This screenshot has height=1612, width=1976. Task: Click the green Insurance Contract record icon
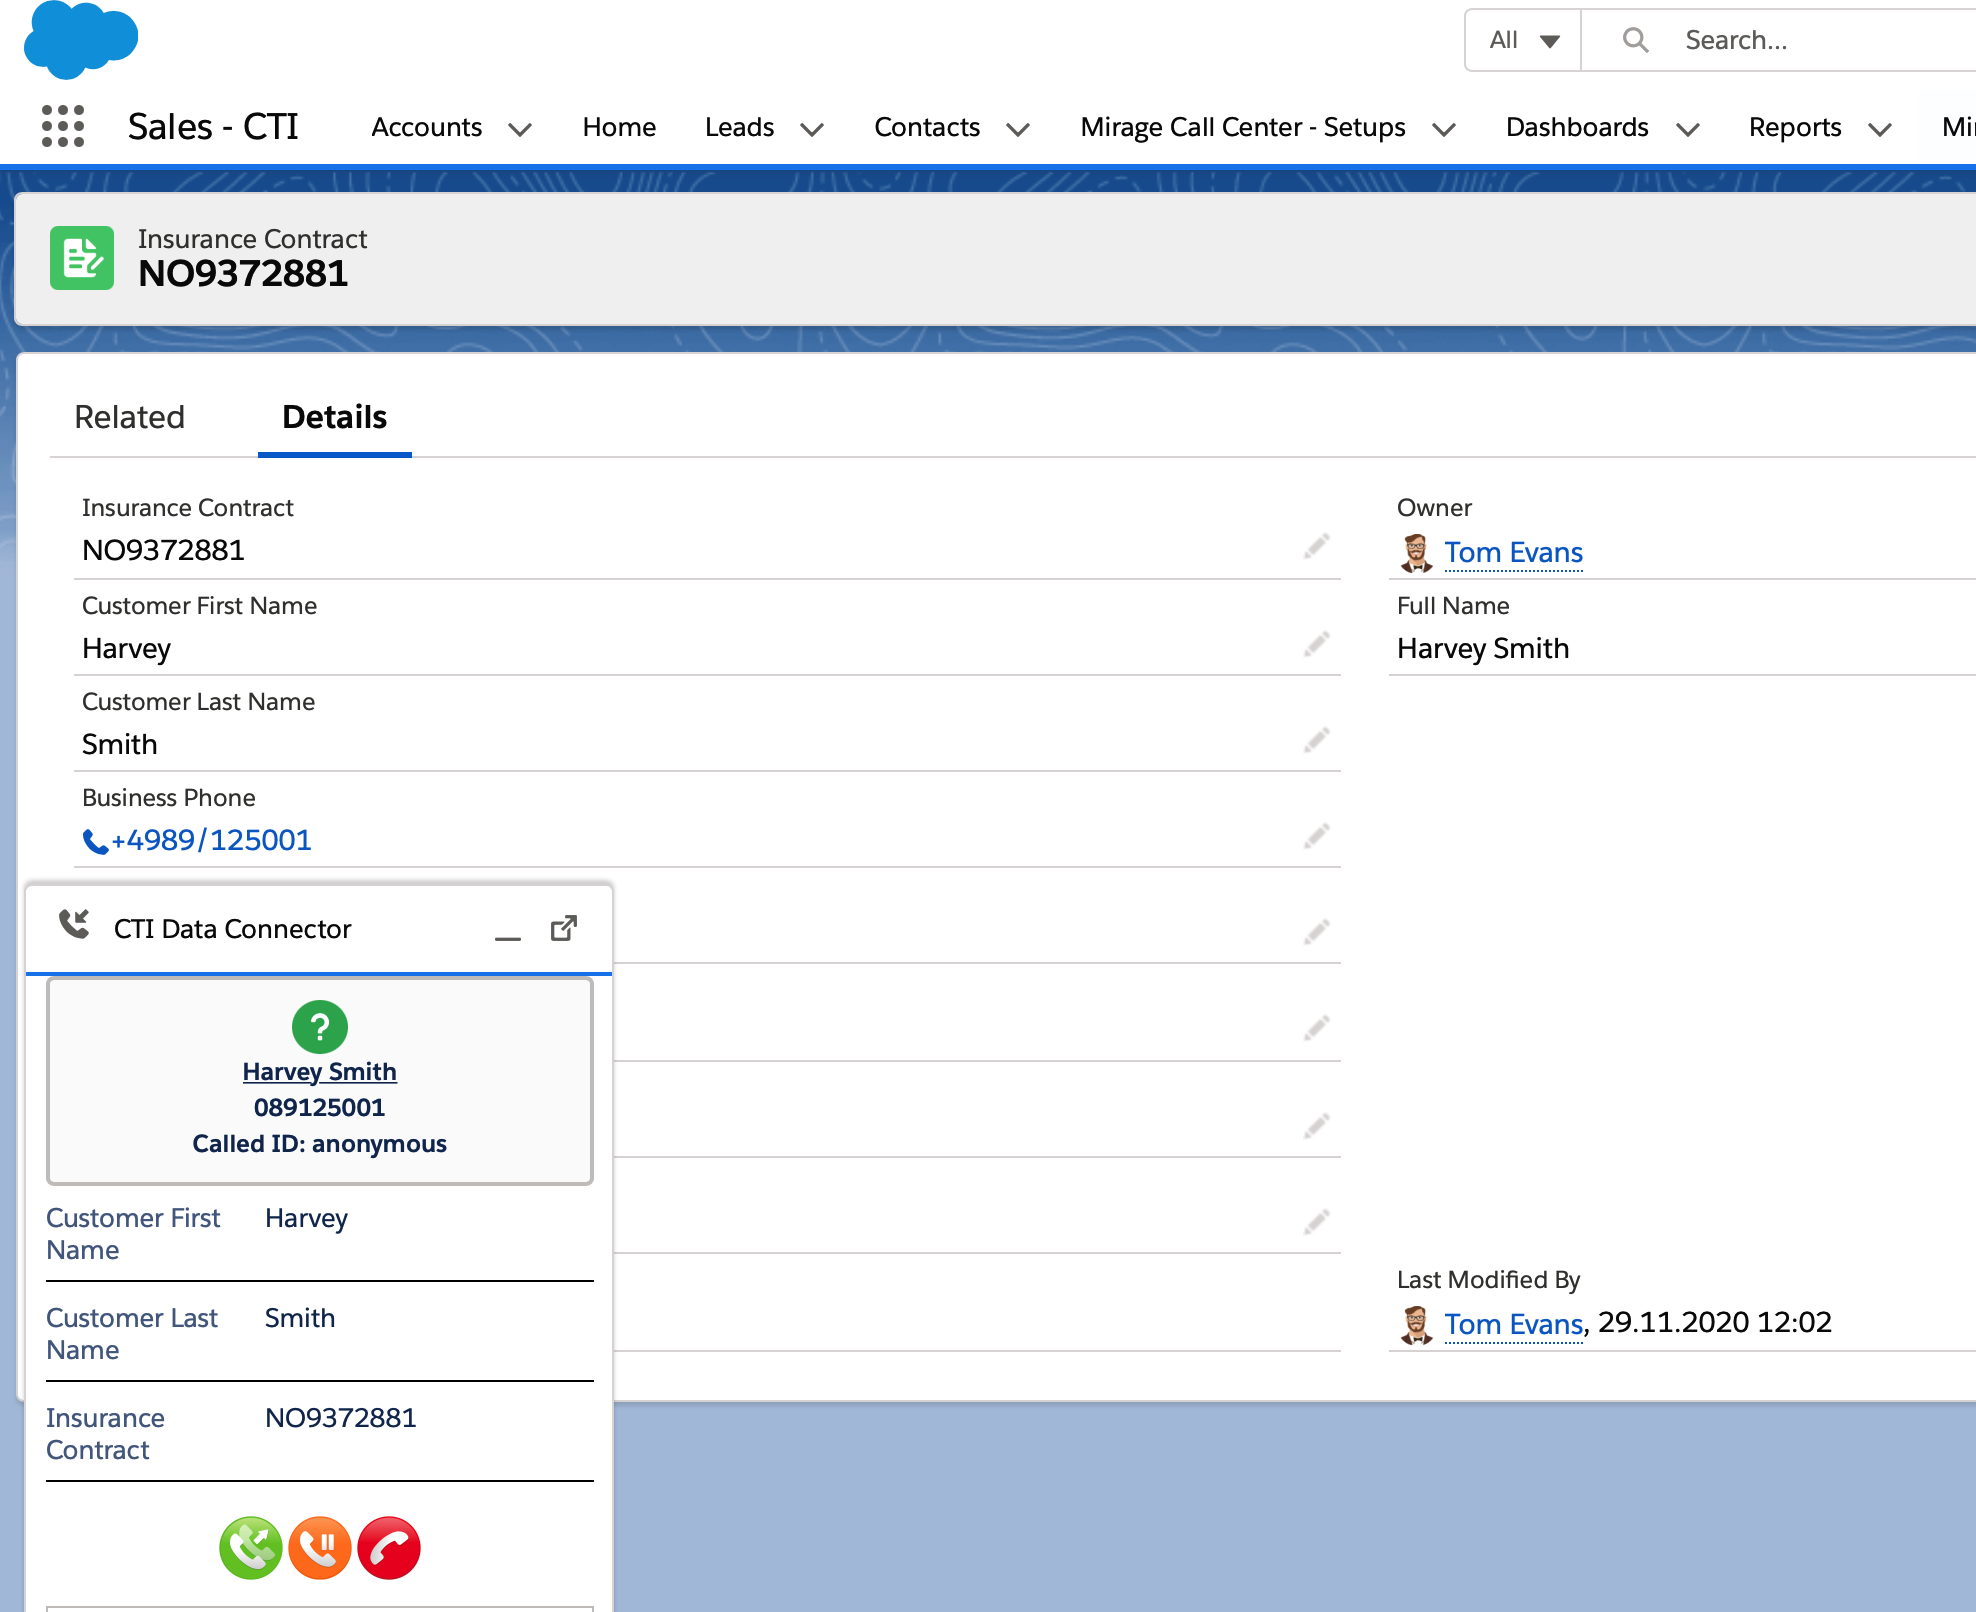pyautogui.click(x=82, y=258)
